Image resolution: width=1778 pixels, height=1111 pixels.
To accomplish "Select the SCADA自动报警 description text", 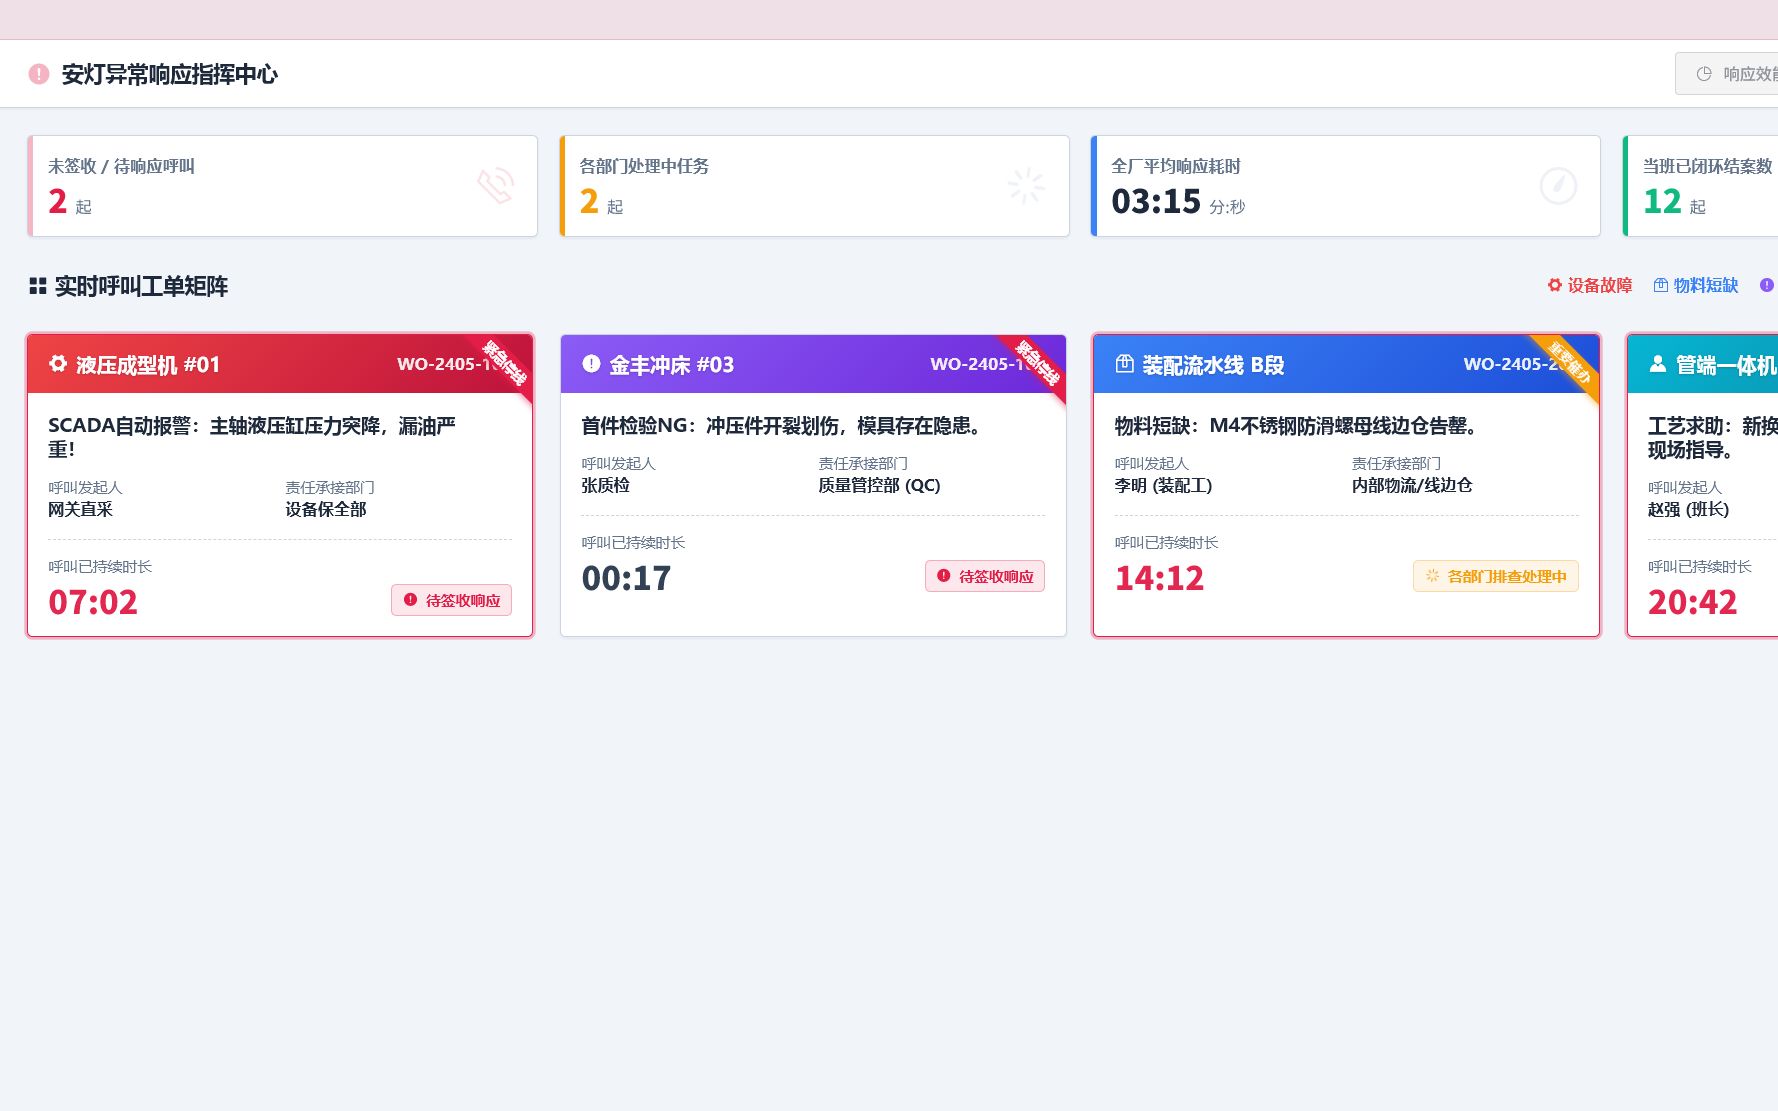I will 252,437.
